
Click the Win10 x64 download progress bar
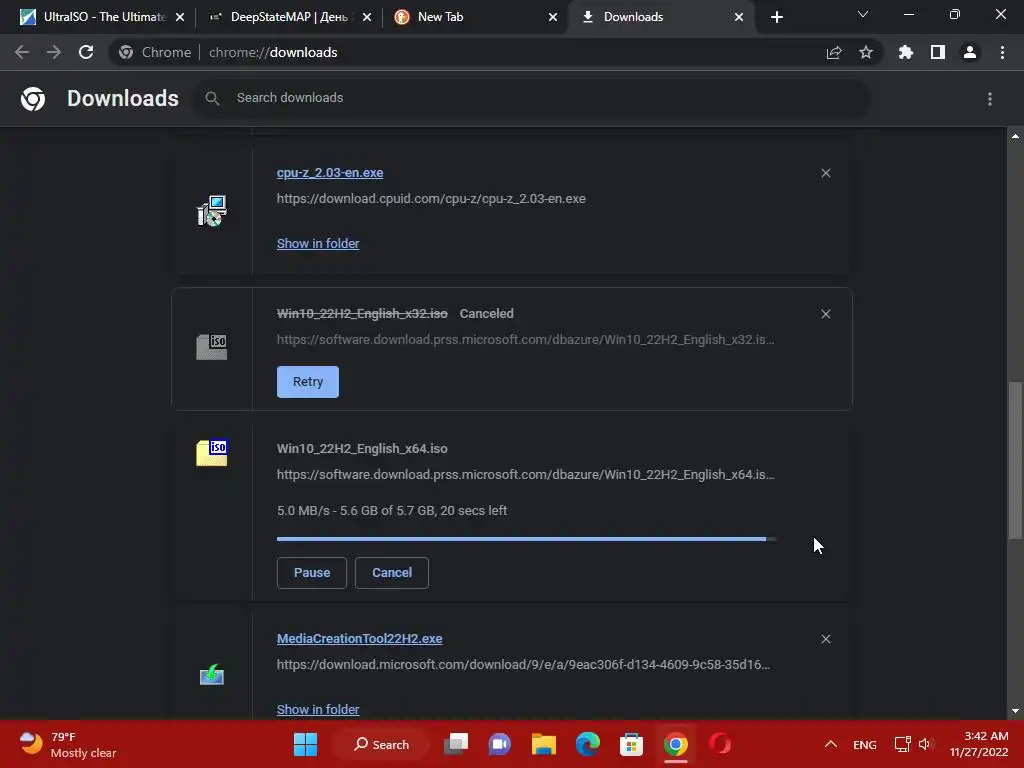click(x=526, y=539)
